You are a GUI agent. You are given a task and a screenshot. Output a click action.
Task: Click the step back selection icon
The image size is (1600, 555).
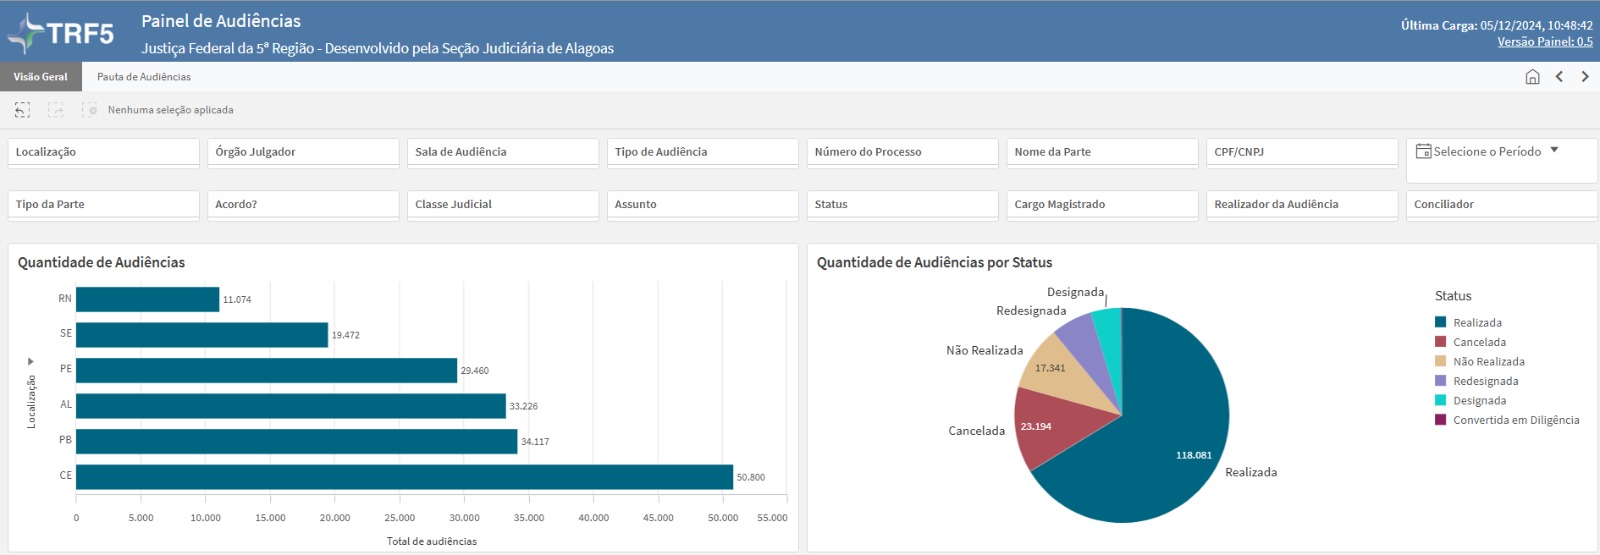(x=22, y=110)
